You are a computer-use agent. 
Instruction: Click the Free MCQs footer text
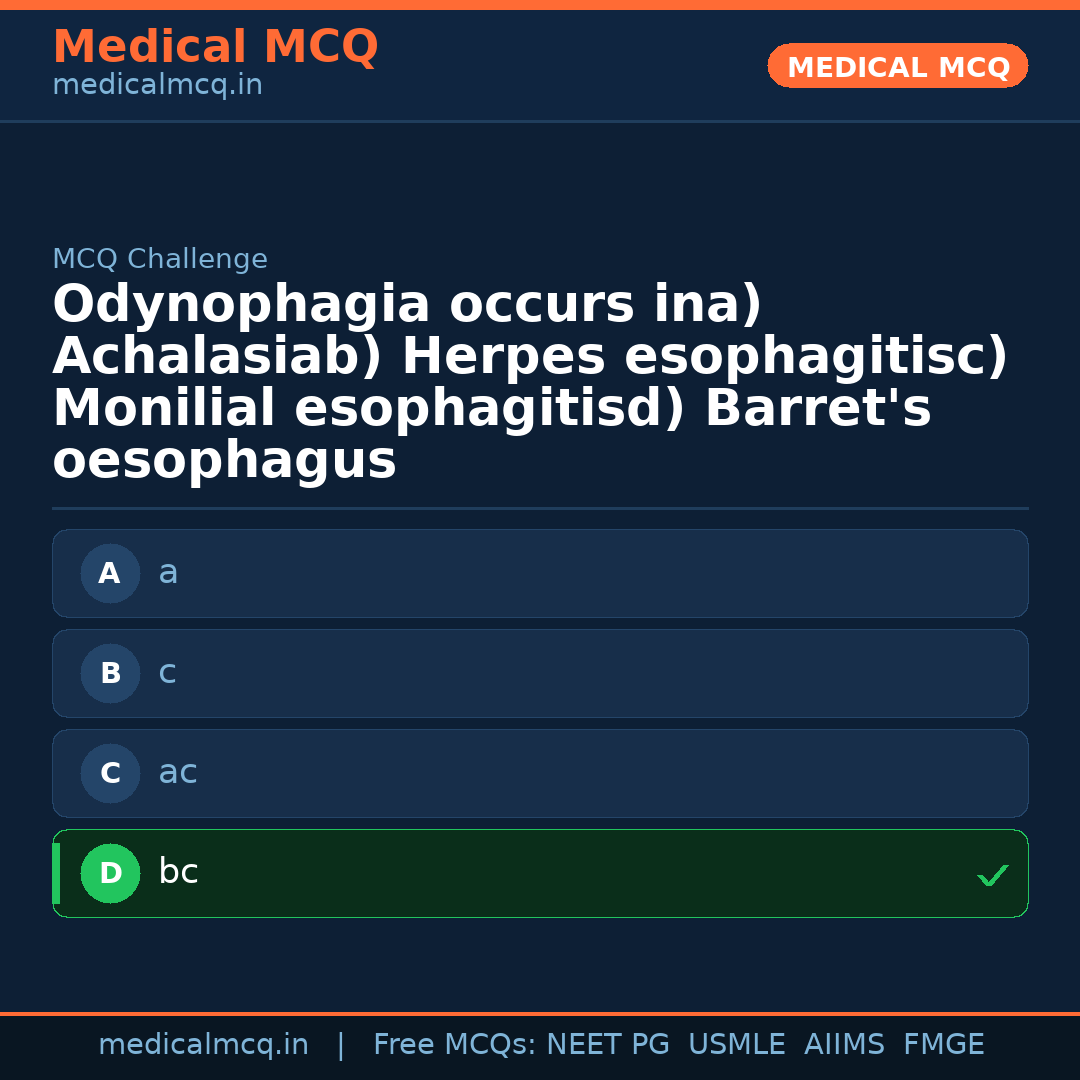click(455, 1044)
